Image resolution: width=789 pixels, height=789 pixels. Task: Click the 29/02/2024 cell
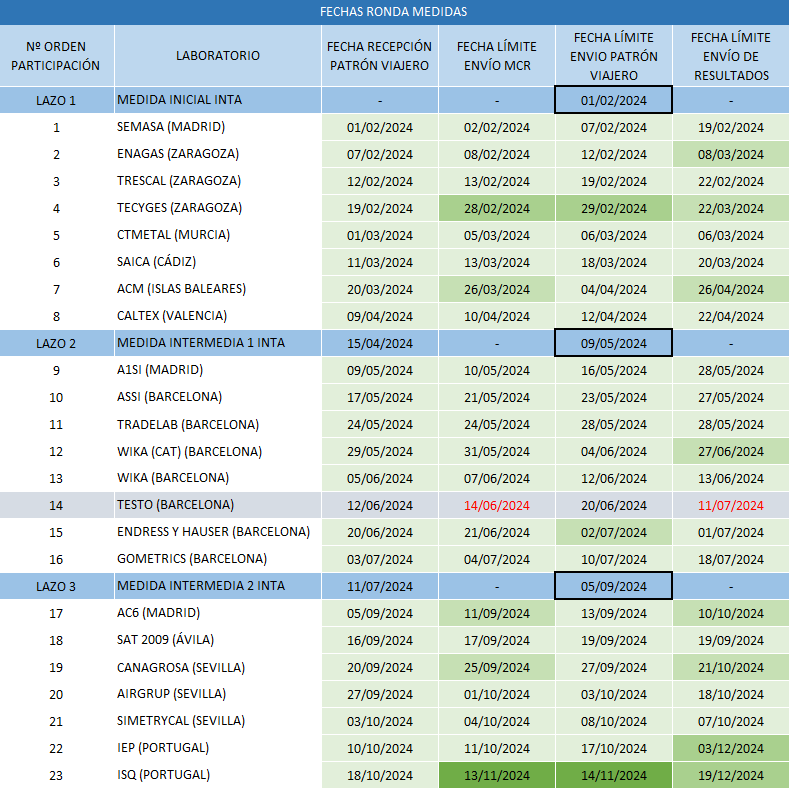click(x=613, y=208)
